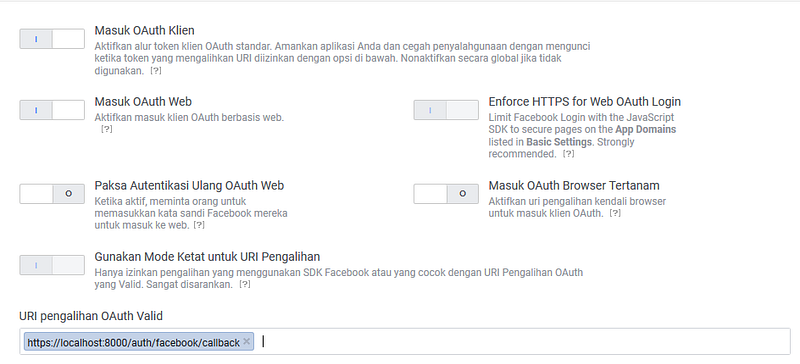The width and height of the screenshot is (800, 364).
Task: Click the Masuk OAuth Browser Tertanam heading
Action: [x=574, y=185]
